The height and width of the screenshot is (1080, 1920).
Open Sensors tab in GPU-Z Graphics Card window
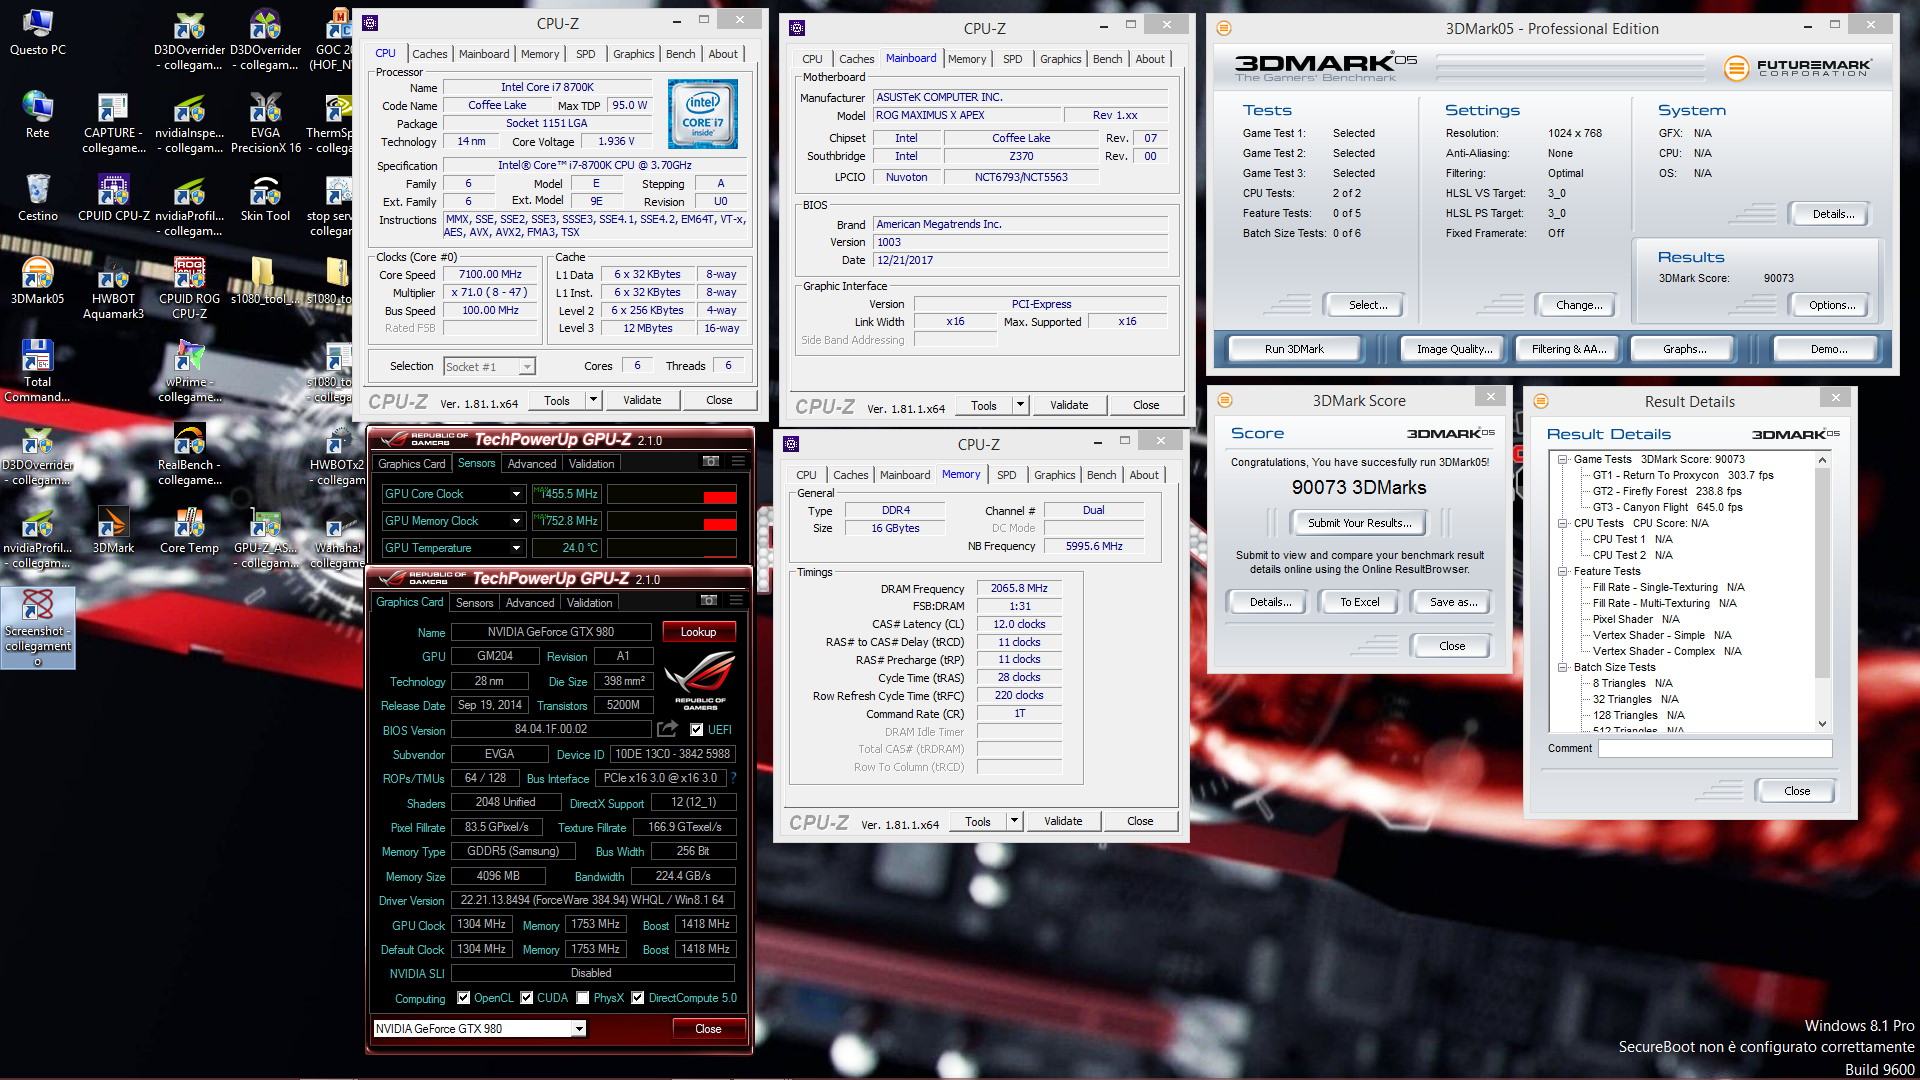[x=474, y=603]
